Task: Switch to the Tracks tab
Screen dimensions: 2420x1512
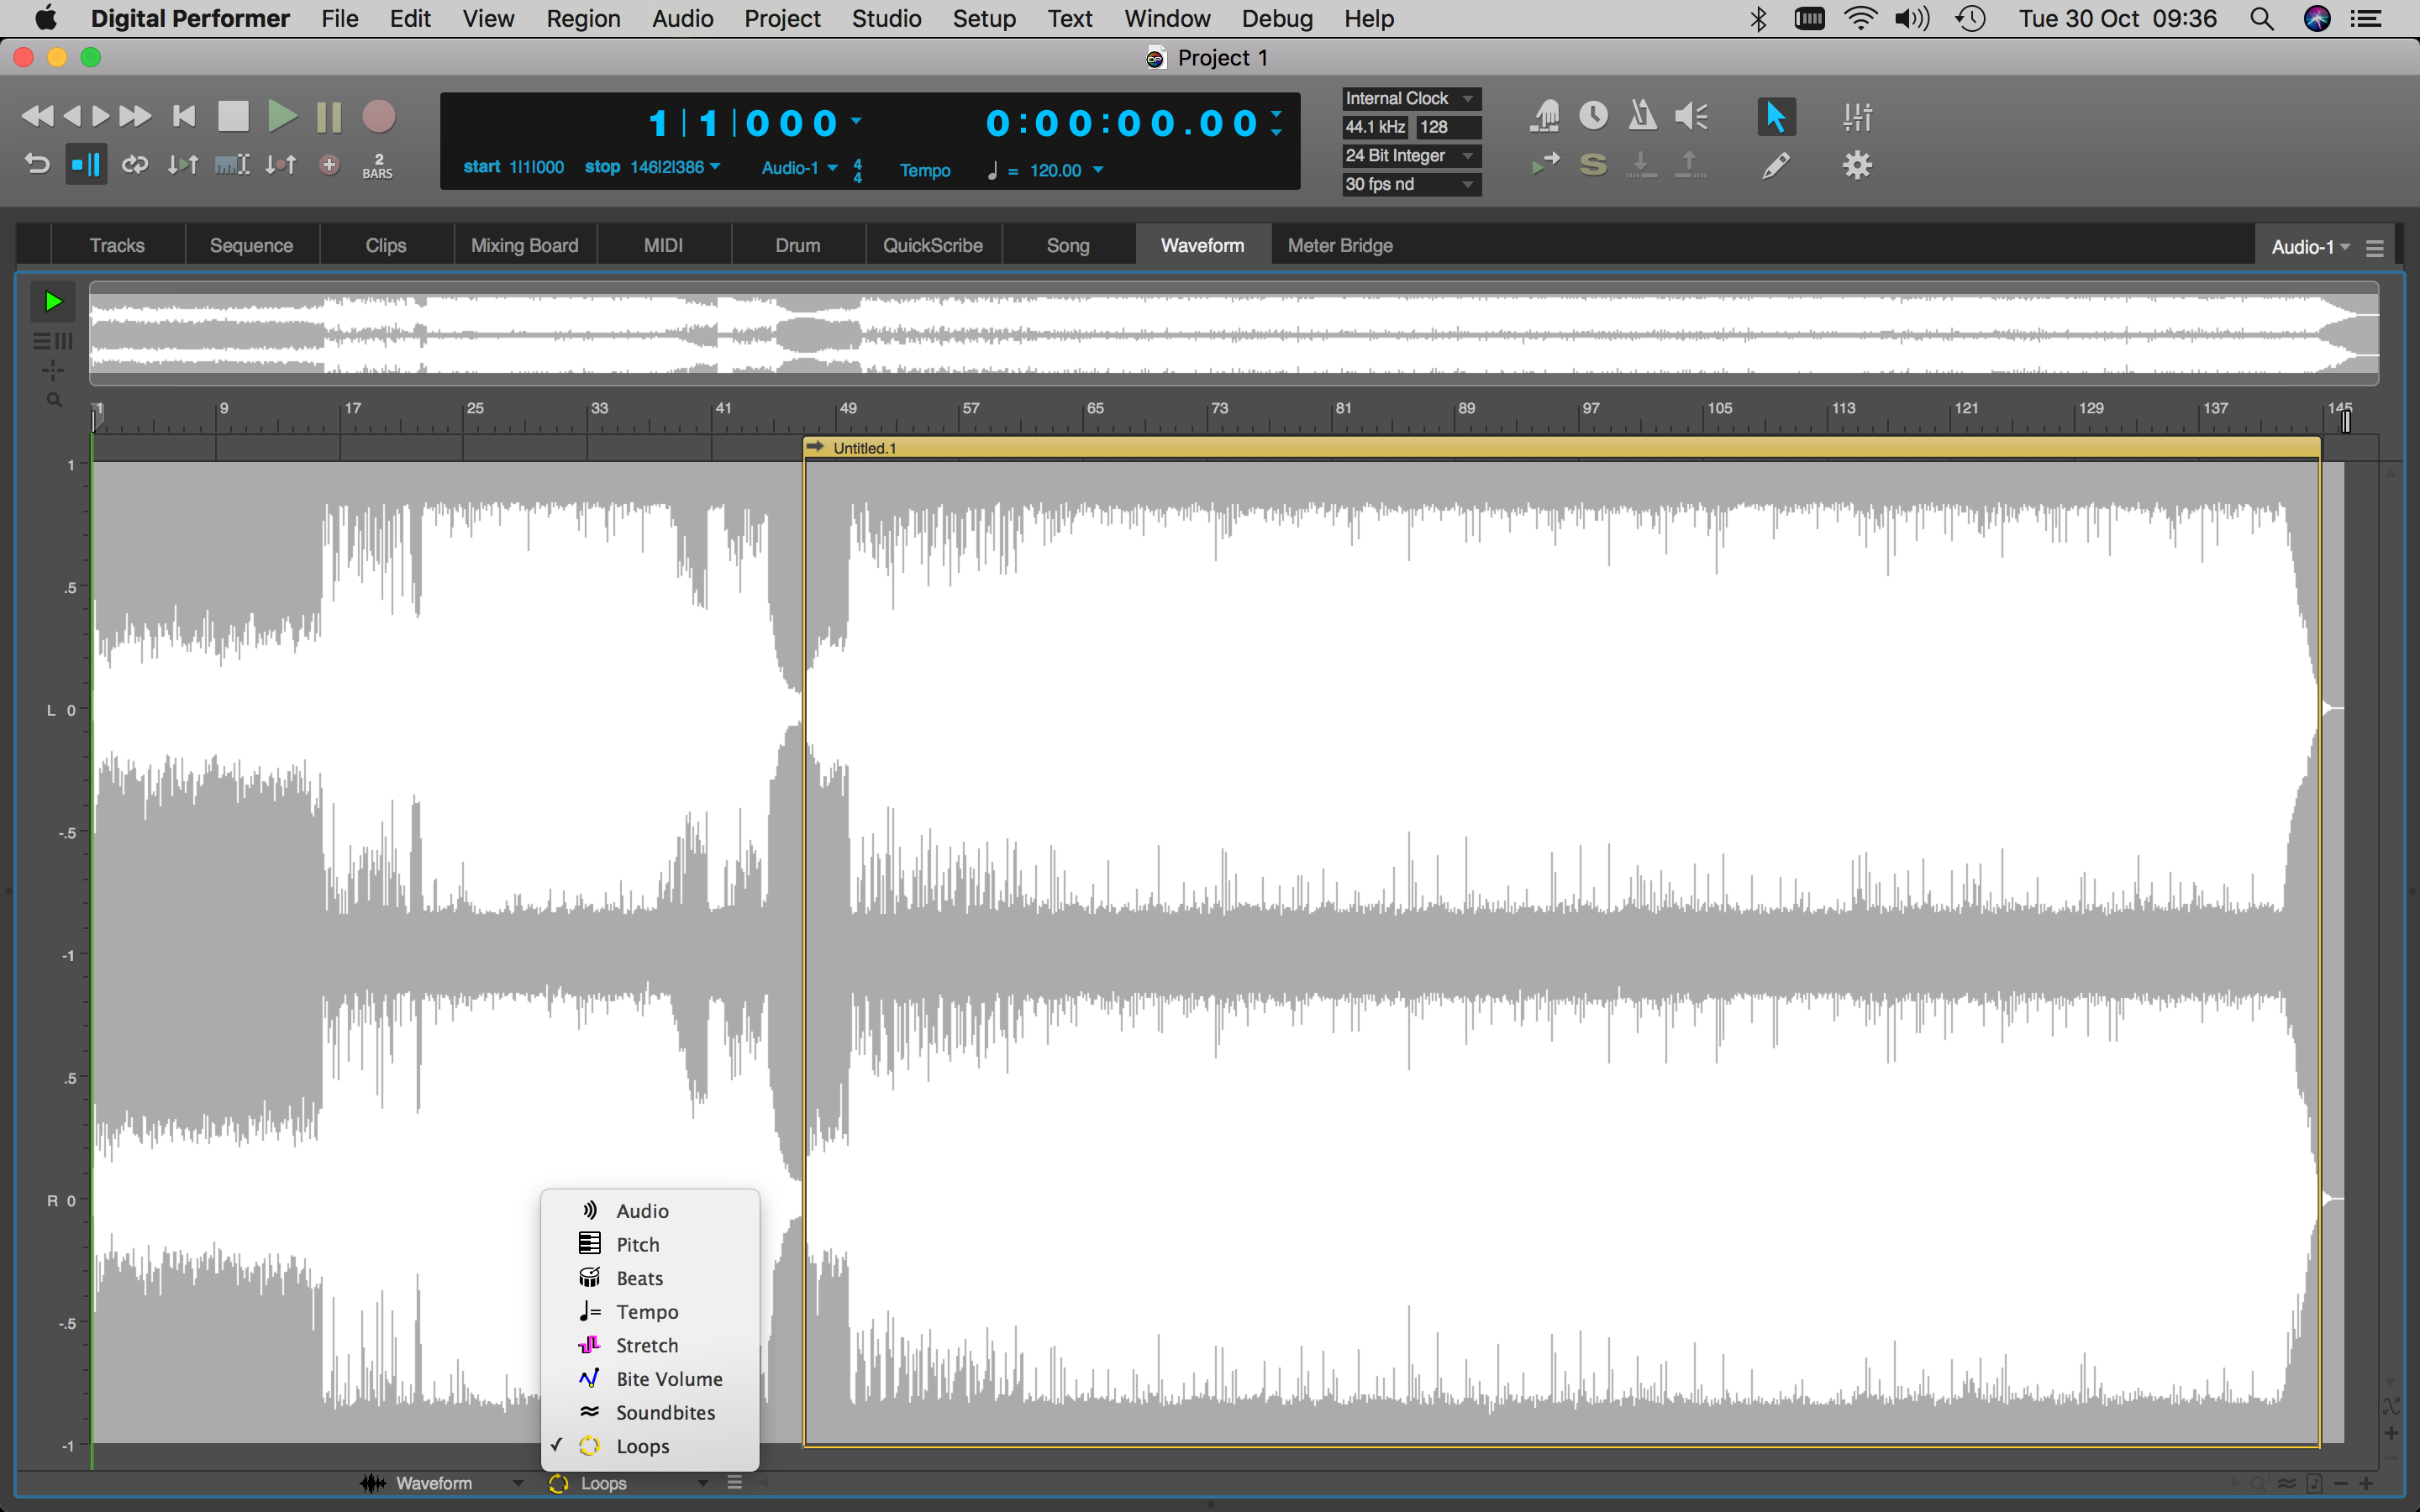Action: point(117,246)
